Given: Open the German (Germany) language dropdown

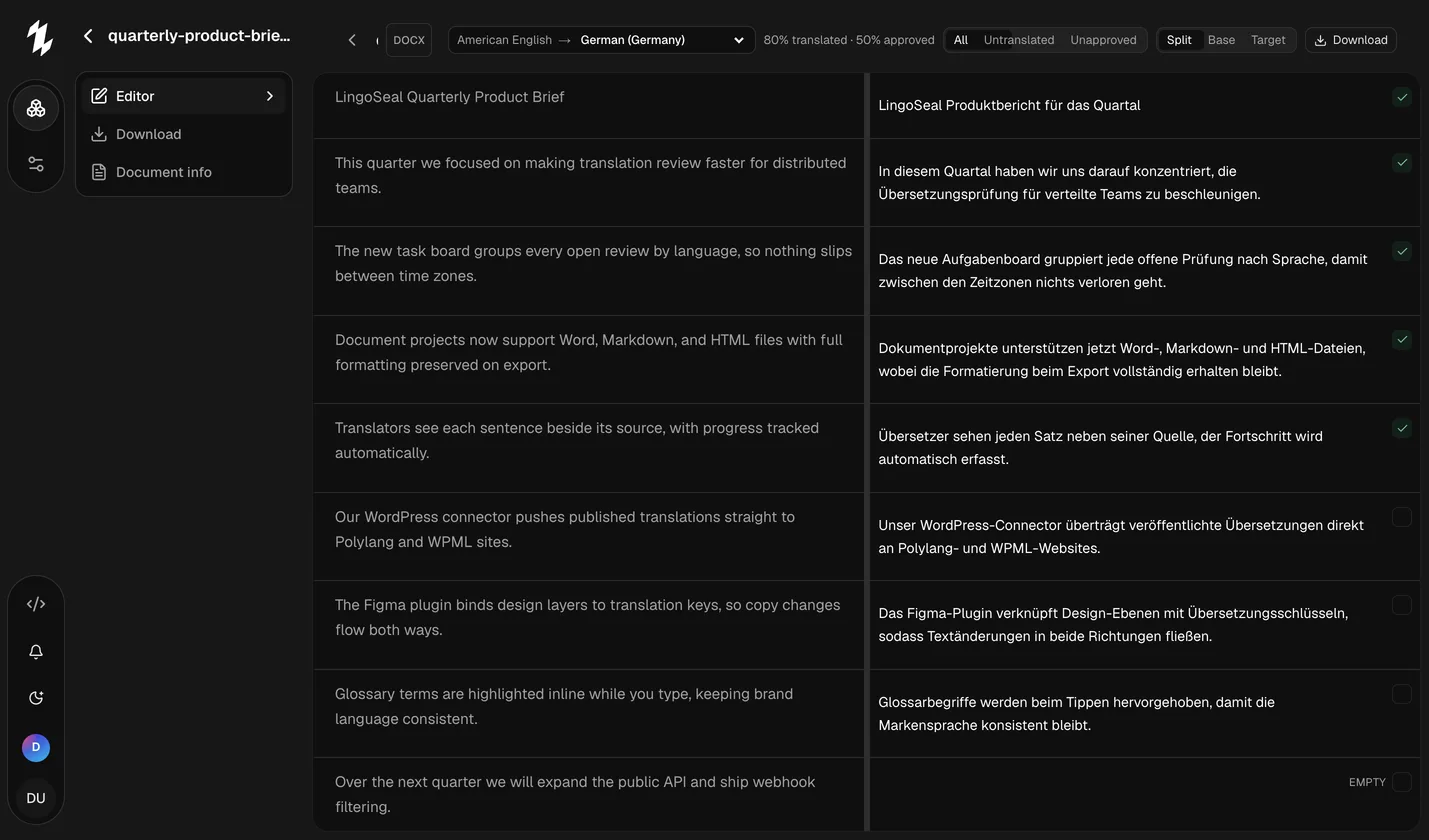Looking at the screenshot, I should [x=602, y=40].
